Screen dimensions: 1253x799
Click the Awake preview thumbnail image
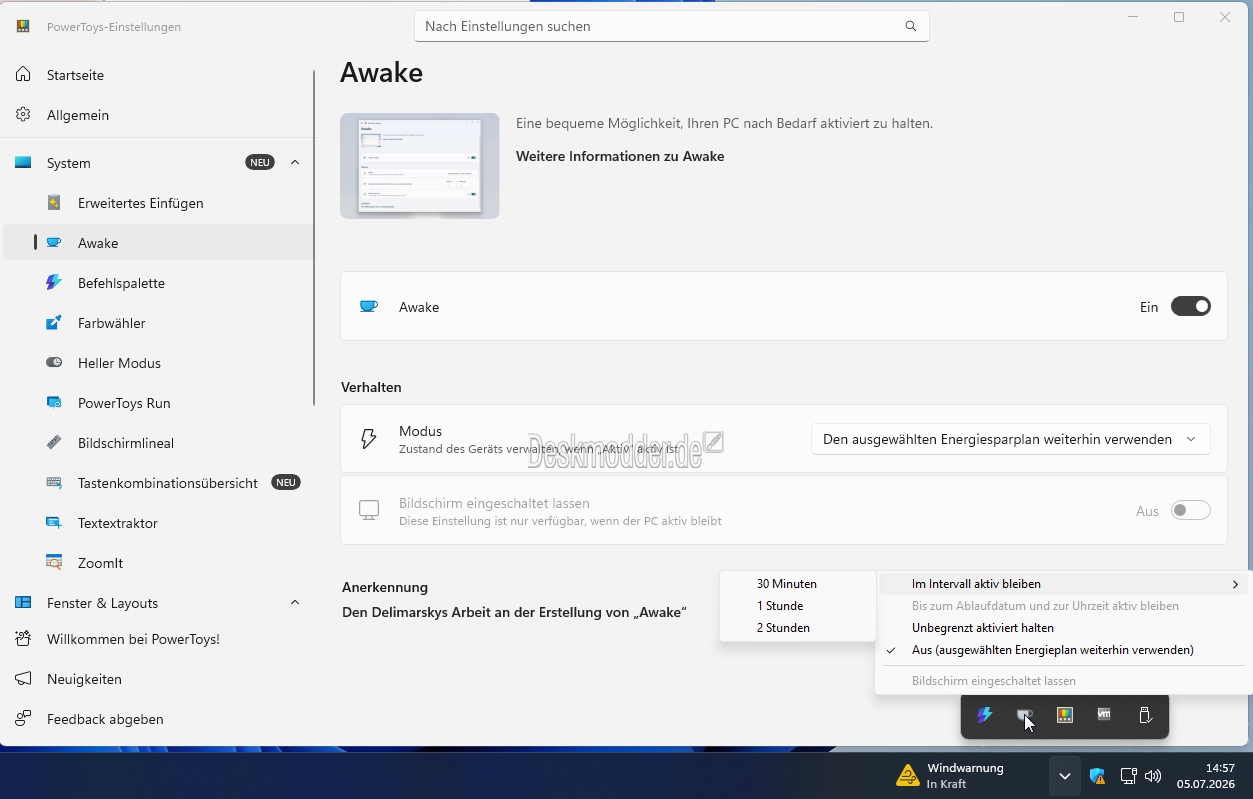click(420, 166)
